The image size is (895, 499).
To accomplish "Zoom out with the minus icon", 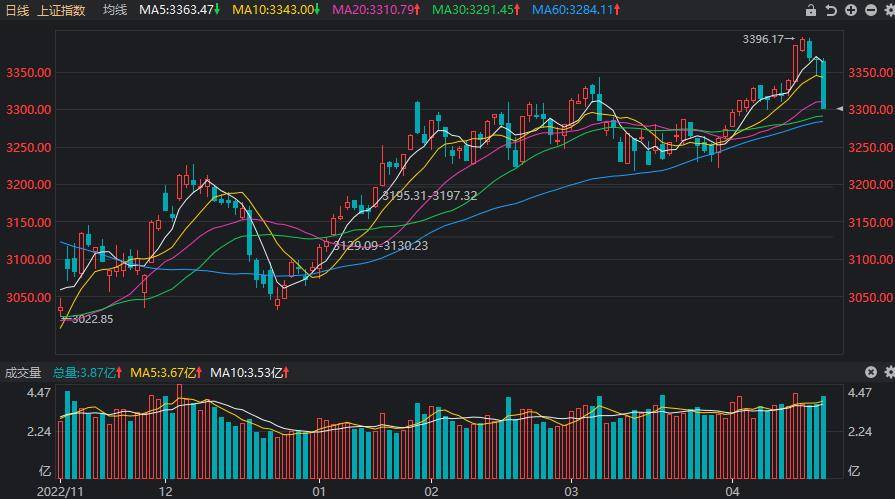I will coord(868,10).
